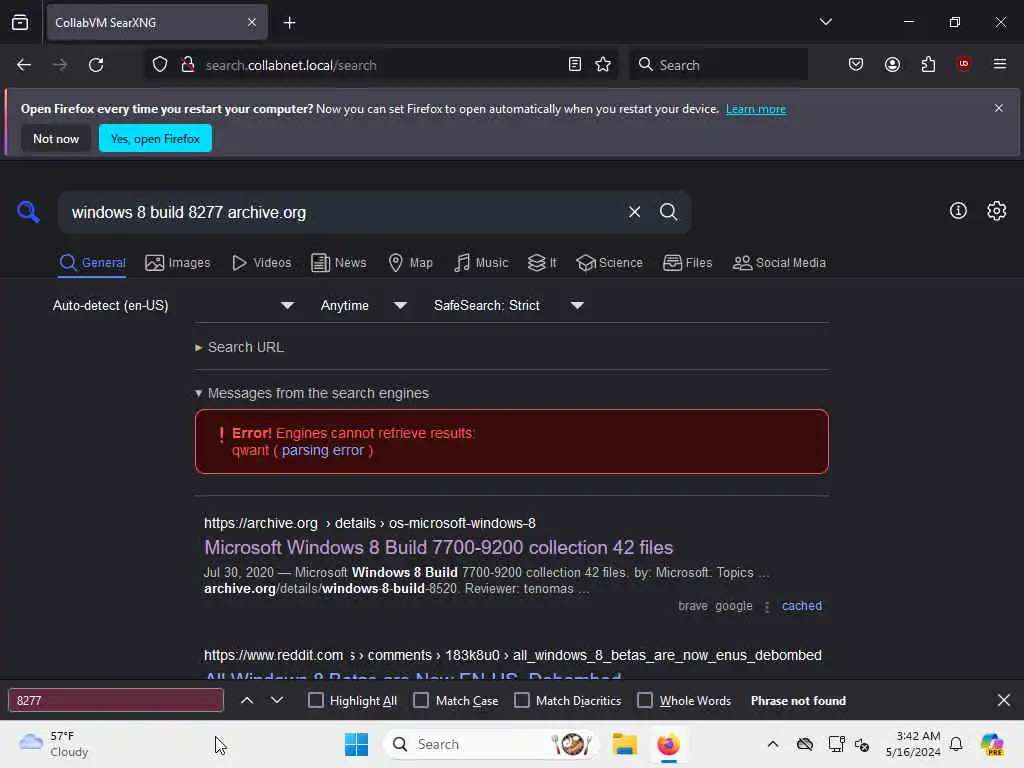Open the parsing error link
The height and width of the screenshot is (768, 1024).
323,451
